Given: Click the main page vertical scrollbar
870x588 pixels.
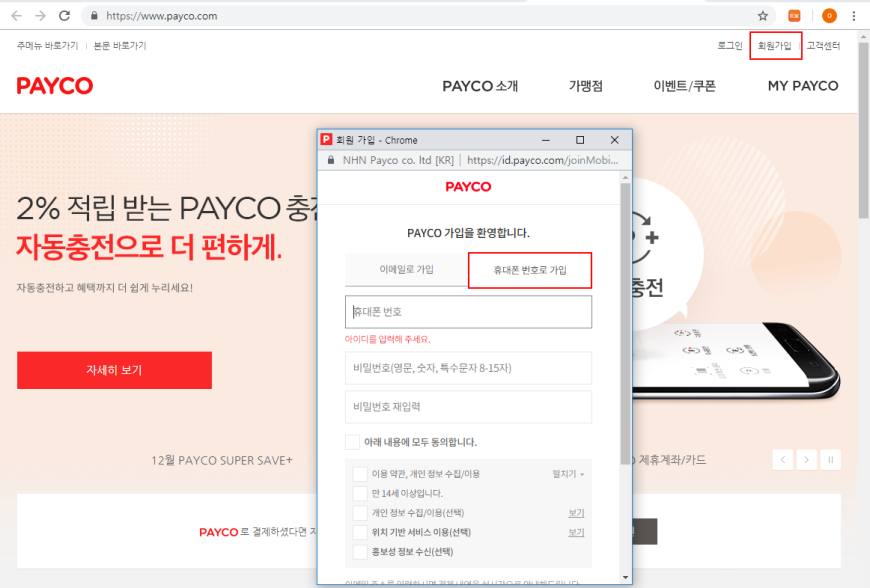Looking at the screenshot, I should (x=864, y=130).
